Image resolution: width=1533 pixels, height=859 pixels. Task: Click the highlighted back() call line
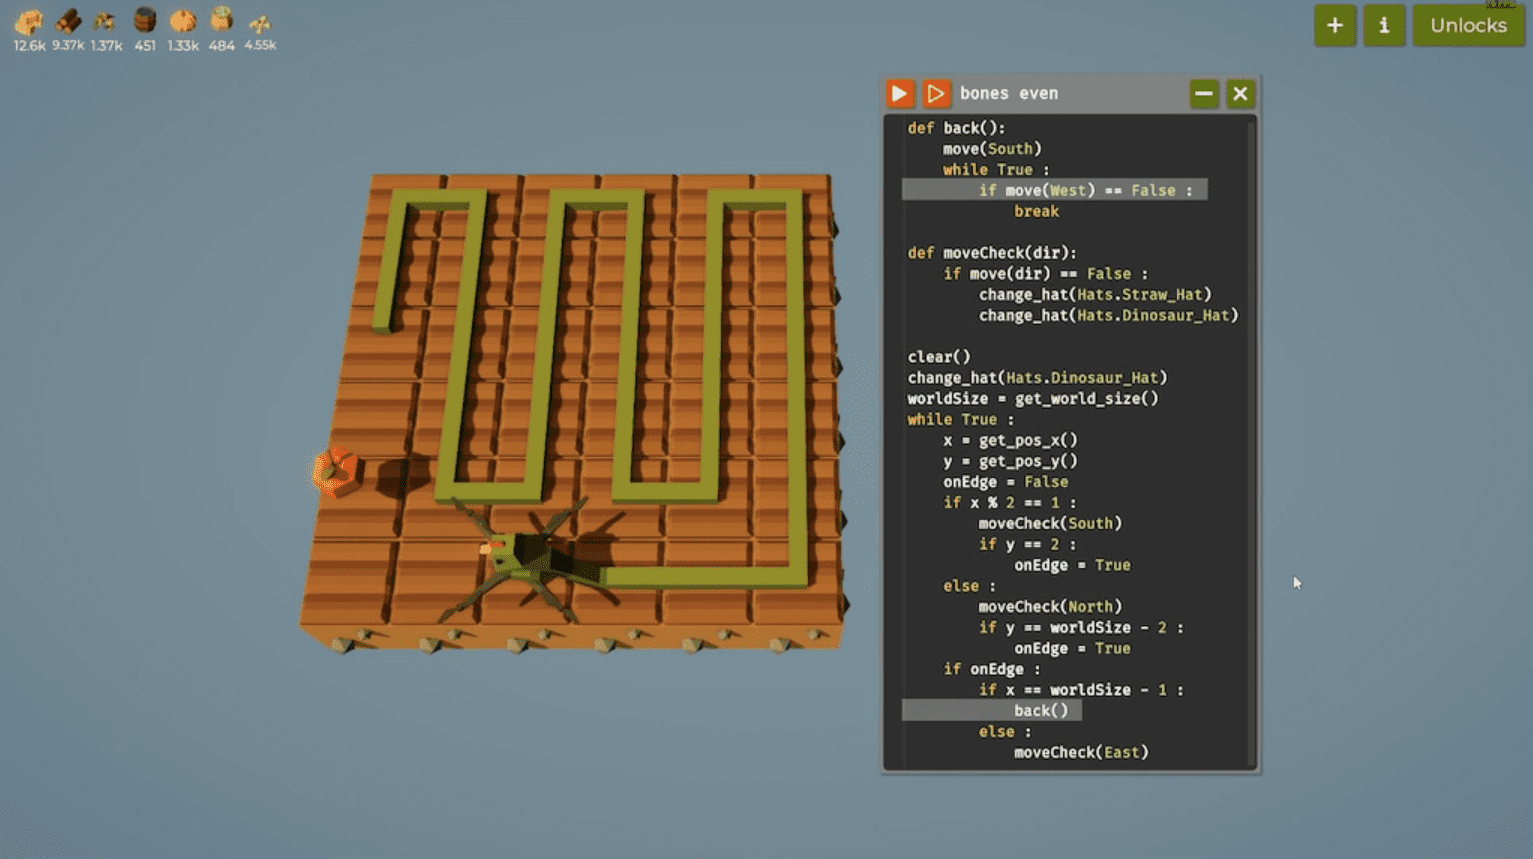[1040, 710]
